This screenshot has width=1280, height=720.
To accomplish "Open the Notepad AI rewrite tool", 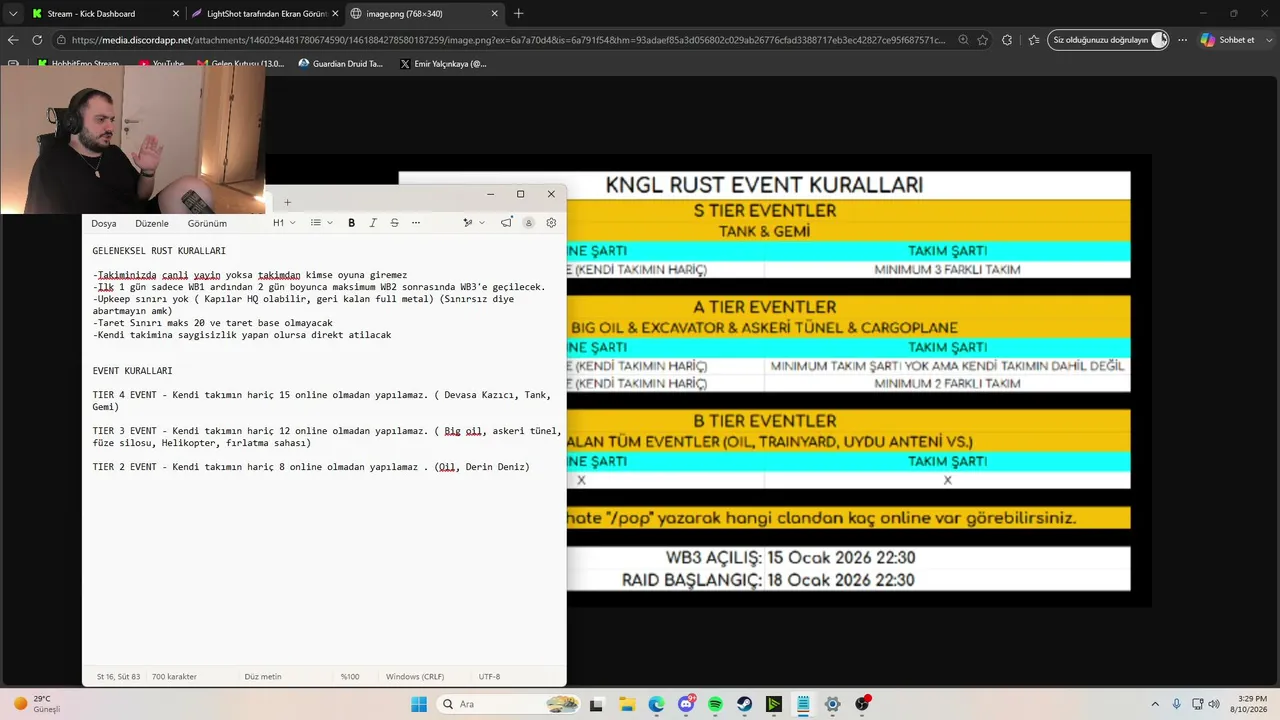I will (467, 223).
